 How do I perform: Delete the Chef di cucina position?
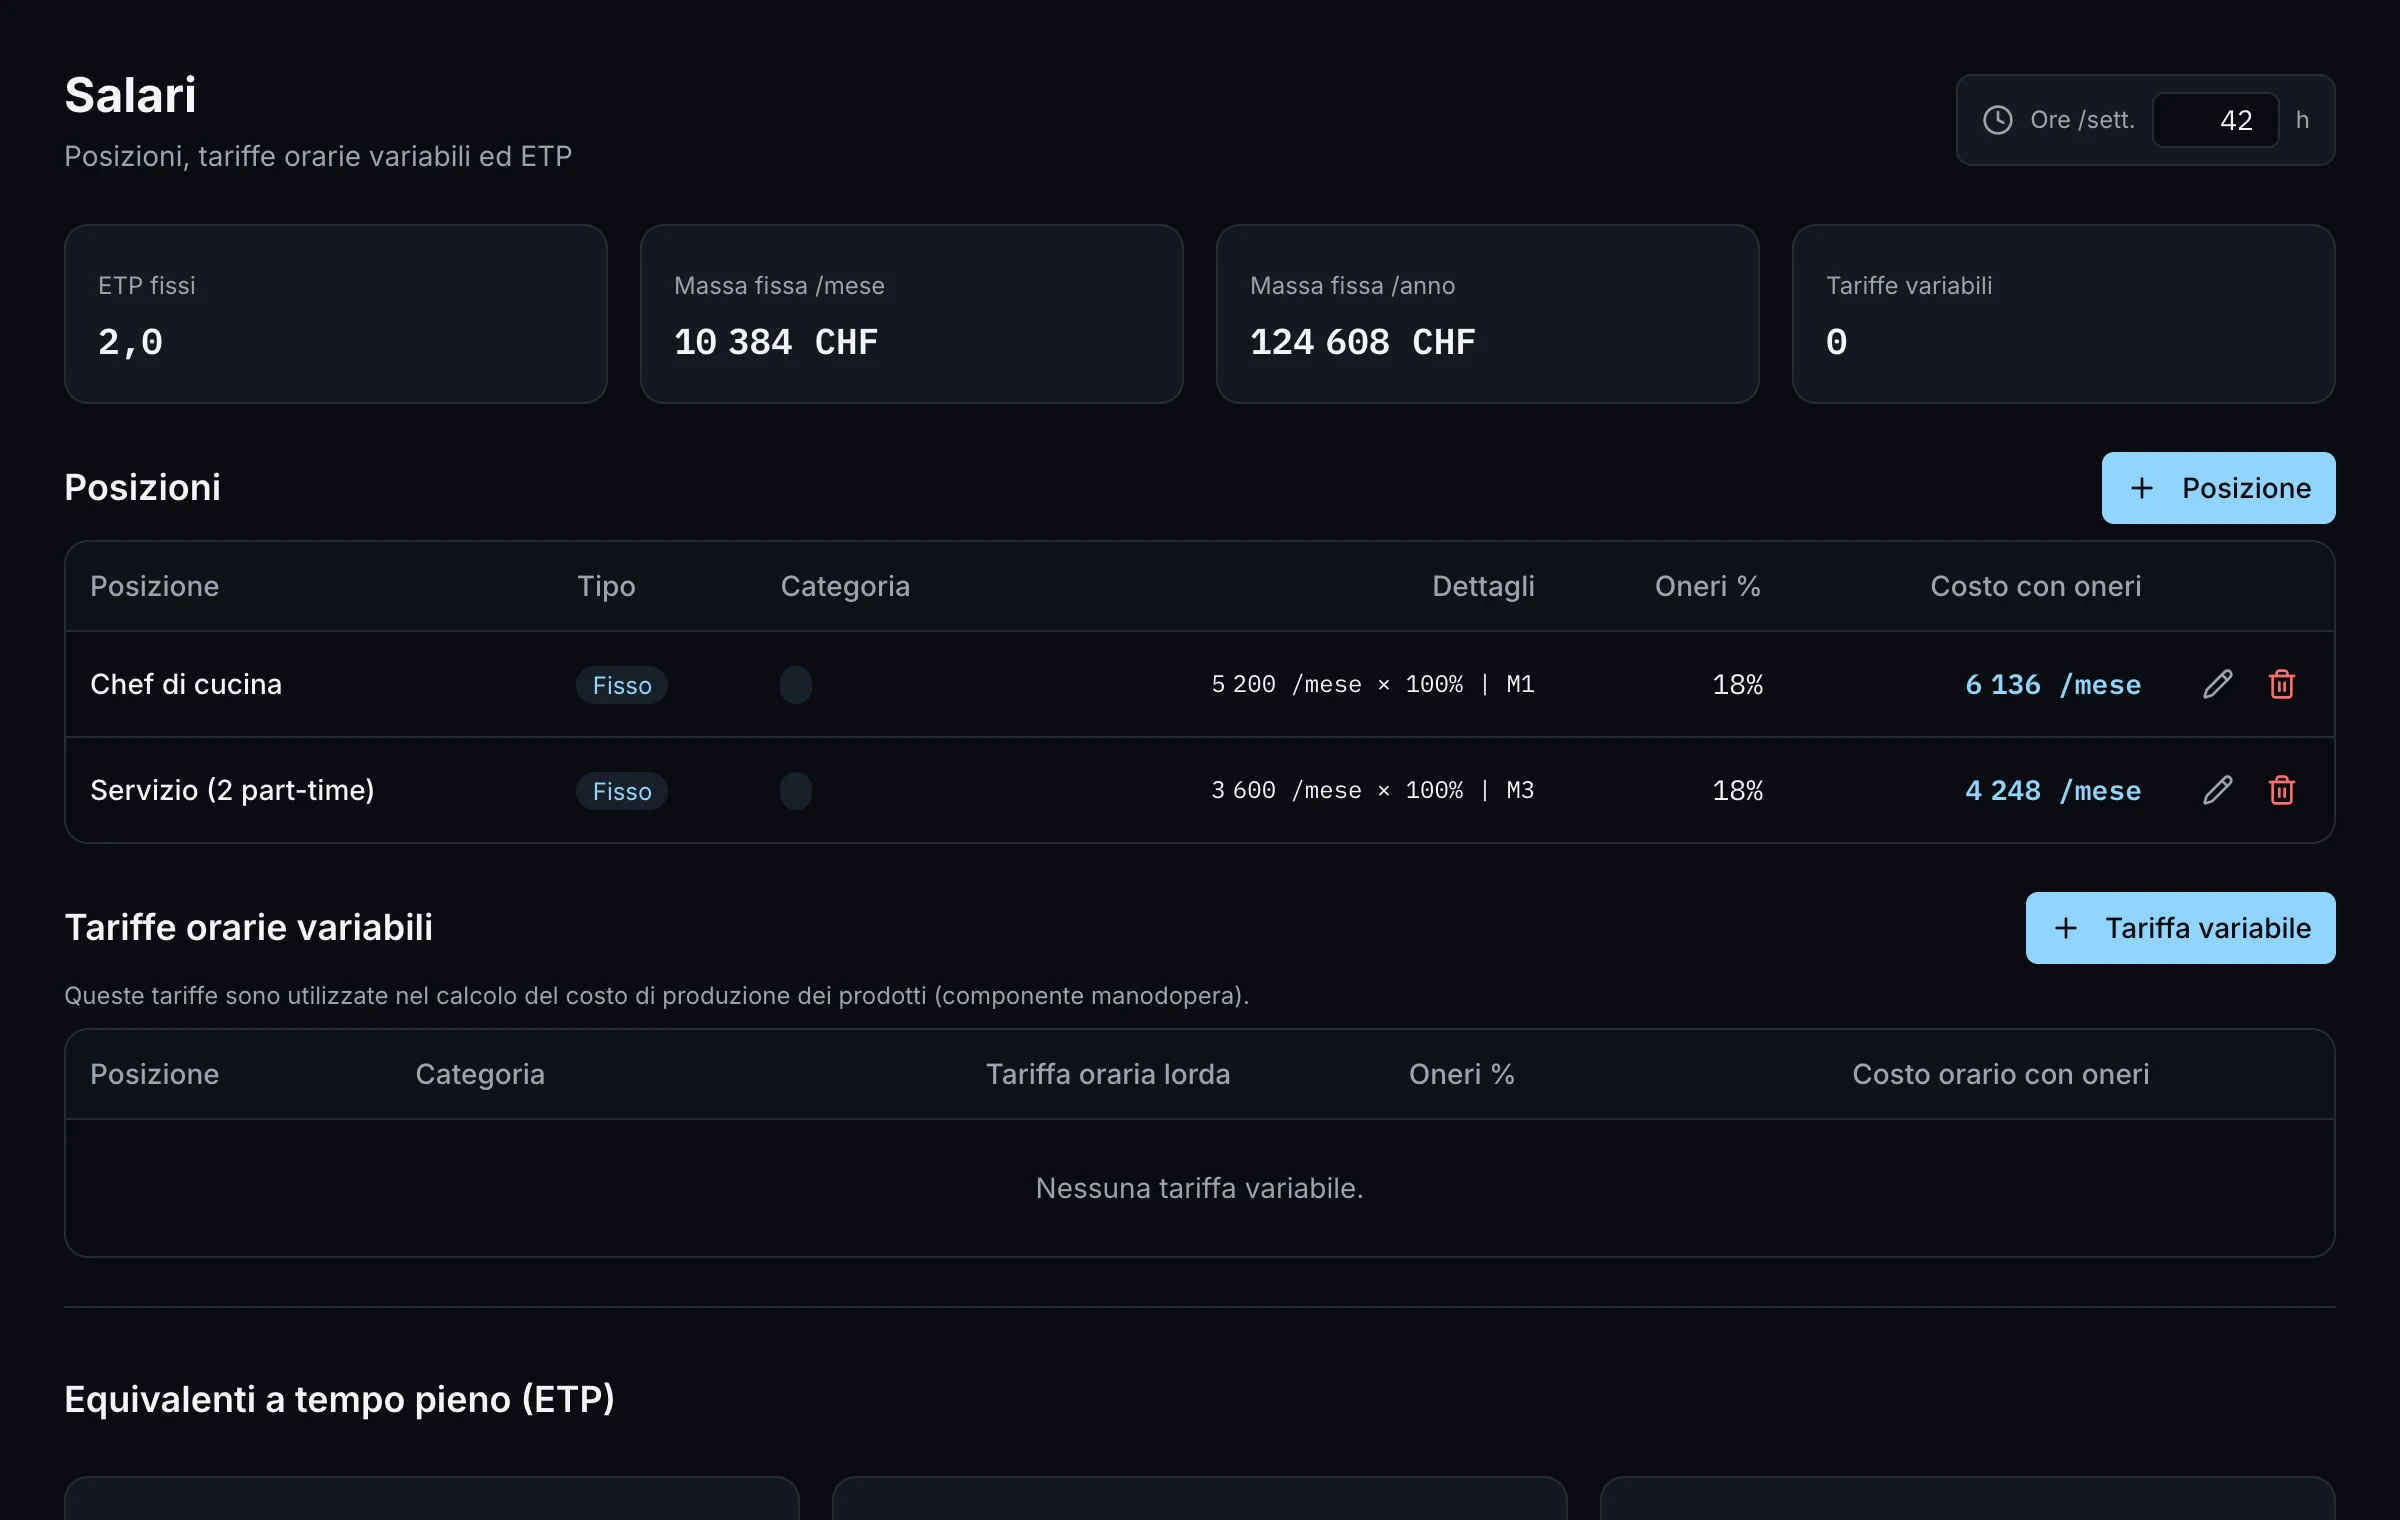click(2281, 684)
